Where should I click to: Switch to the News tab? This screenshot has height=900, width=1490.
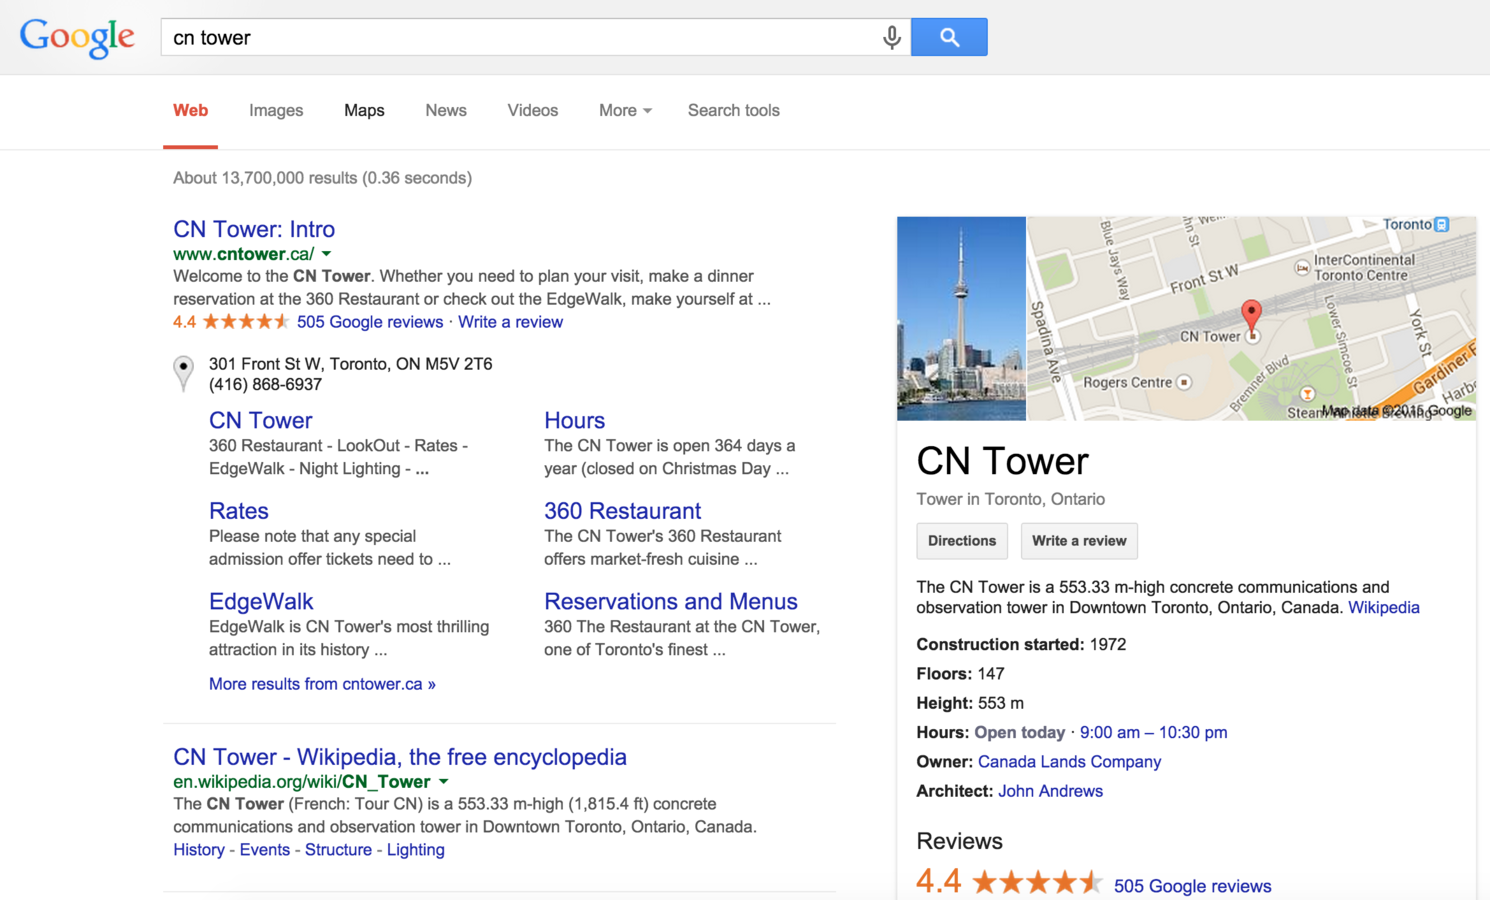tap(446, 110)
